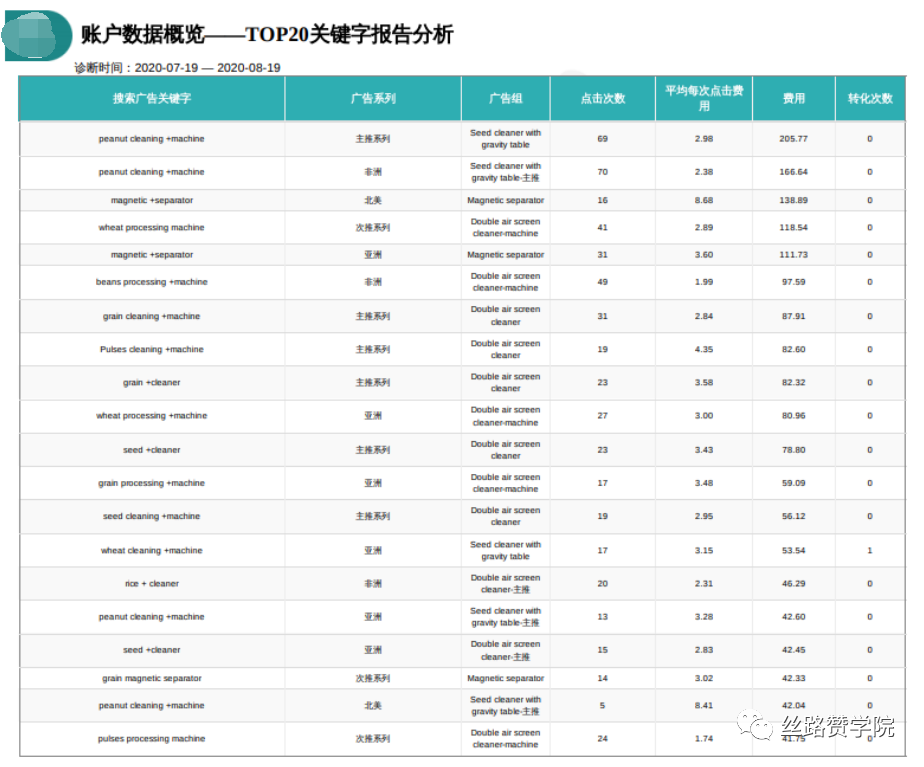Image resolution: width=924 pixels, height=767 pixels.
Task: Click the keyword grain magnetic separator
Action: coord(151,678)
